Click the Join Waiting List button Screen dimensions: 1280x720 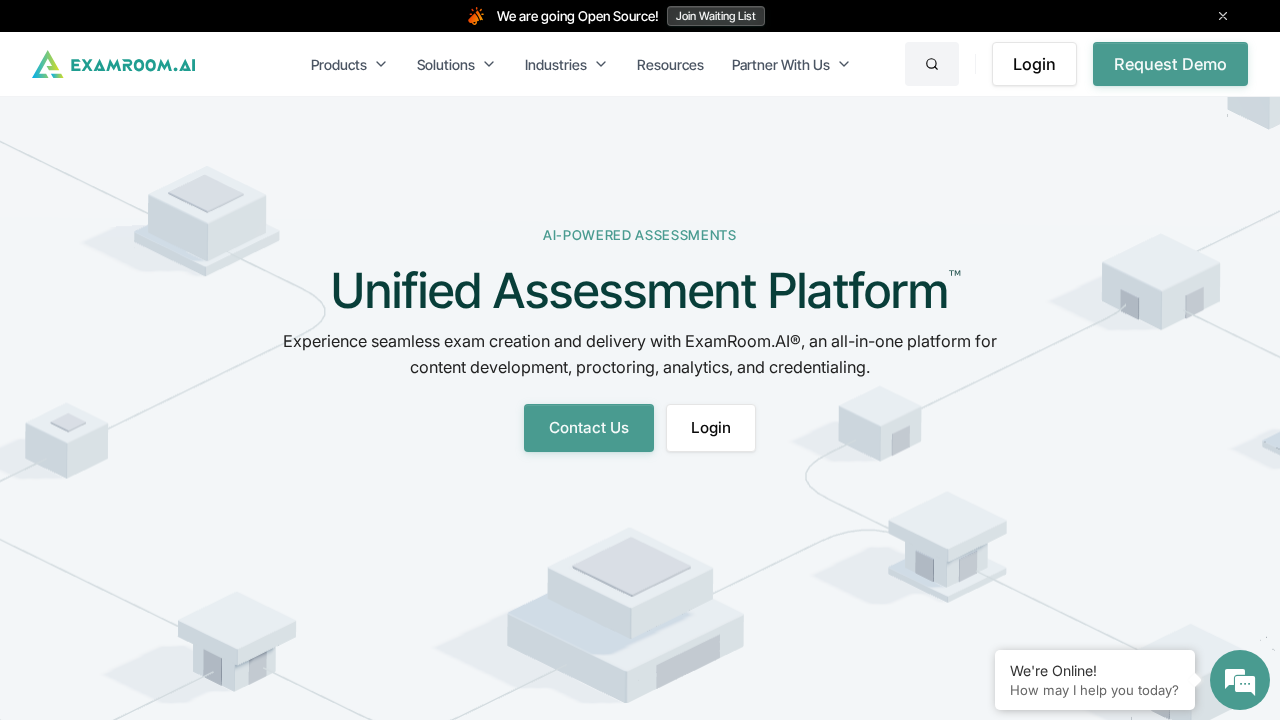tap(715, 16)
